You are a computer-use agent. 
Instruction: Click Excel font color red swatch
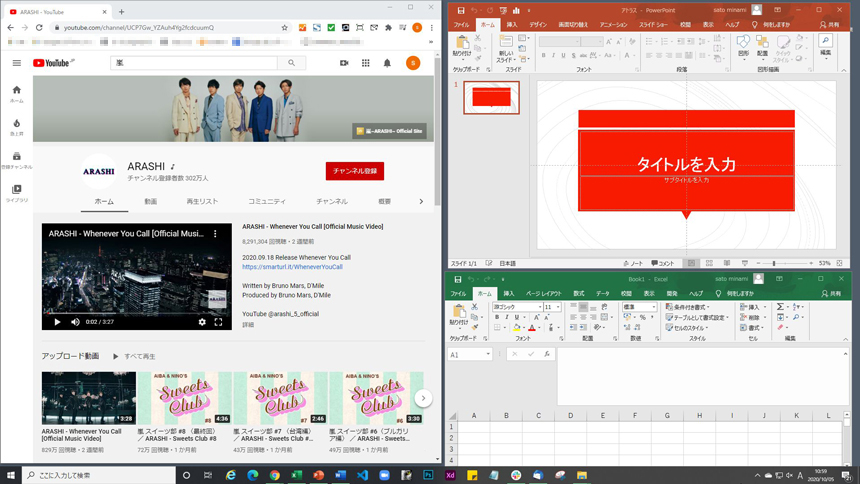(531, 328)
